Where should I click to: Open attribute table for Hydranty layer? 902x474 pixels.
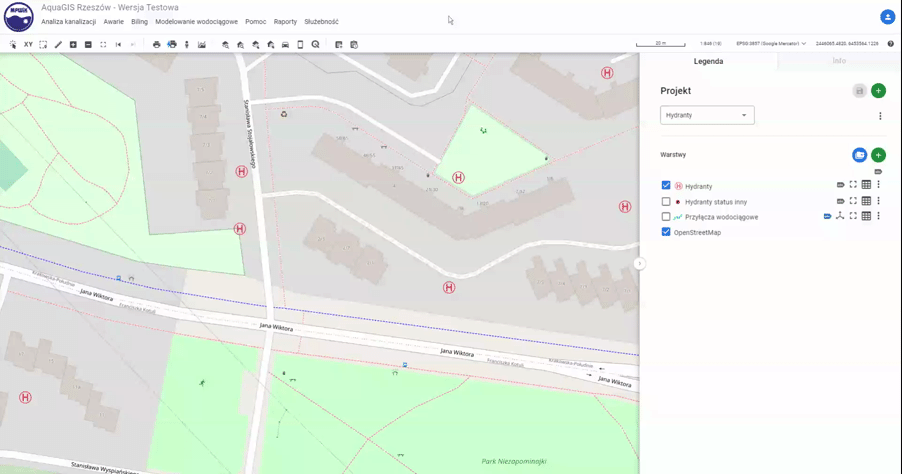pyautogui.click(x=866, y=185)
